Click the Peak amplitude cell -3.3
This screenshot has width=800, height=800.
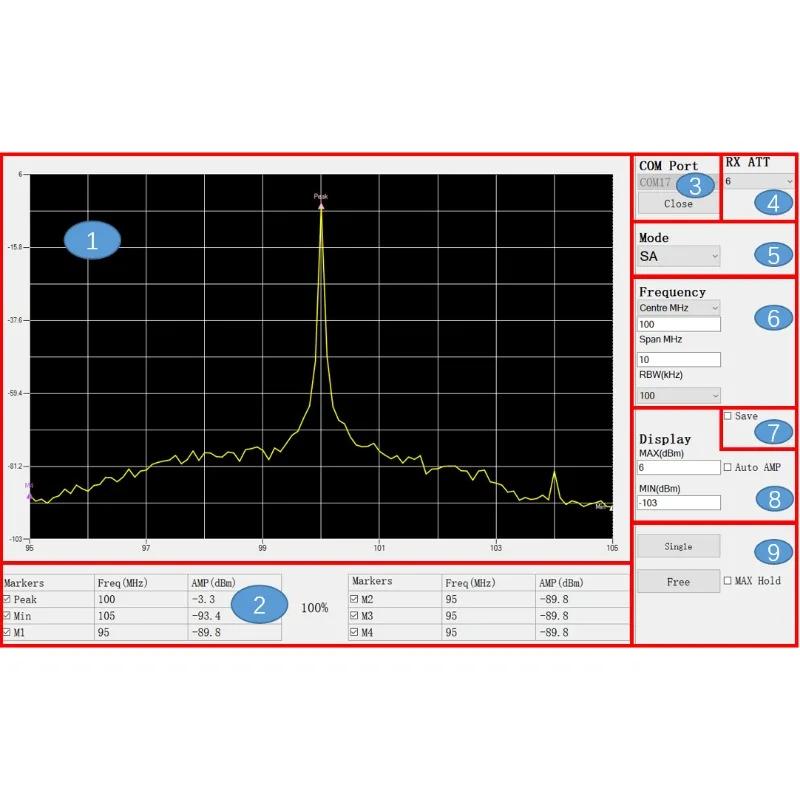pos(234,599)
